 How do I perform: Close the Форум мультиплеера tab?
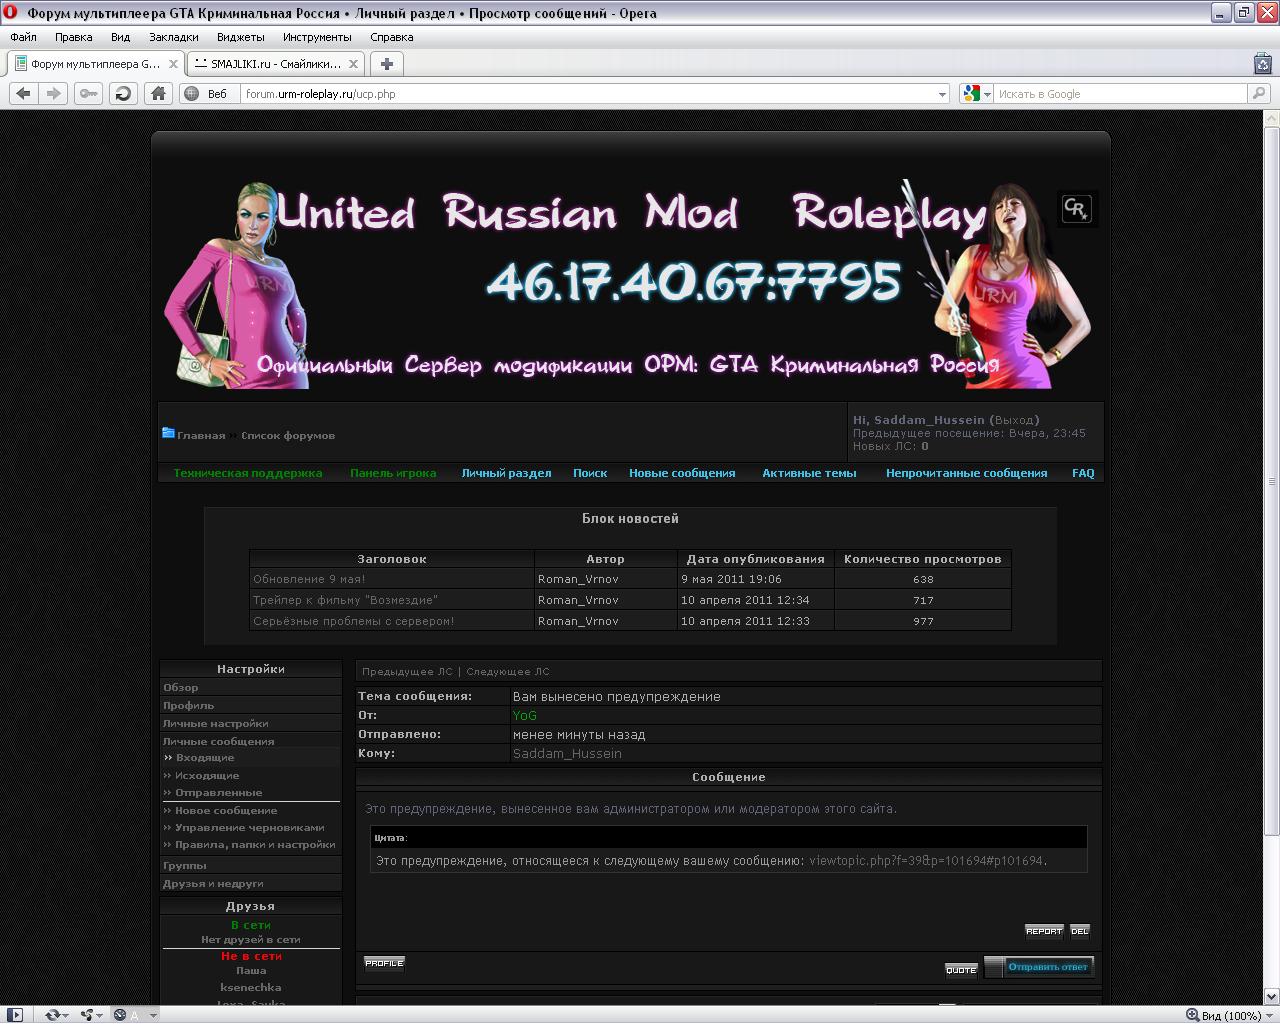173,63
